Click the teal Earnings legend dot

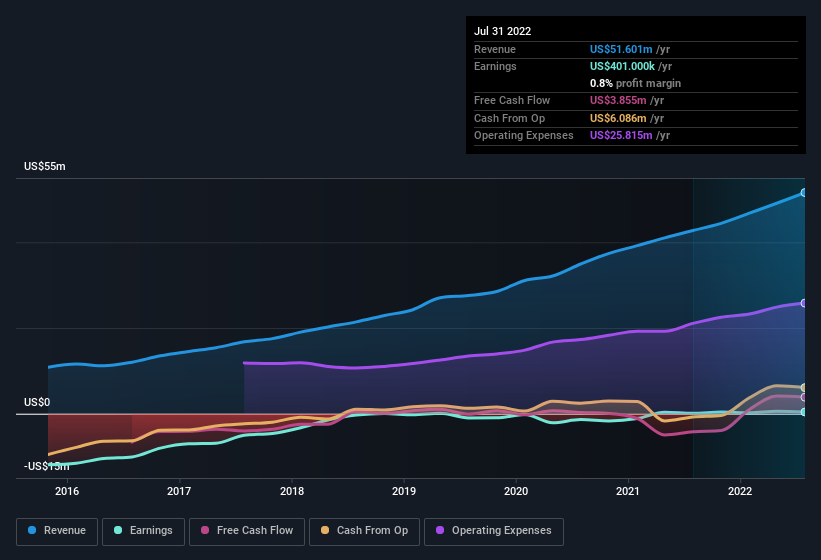click(118, 531)
